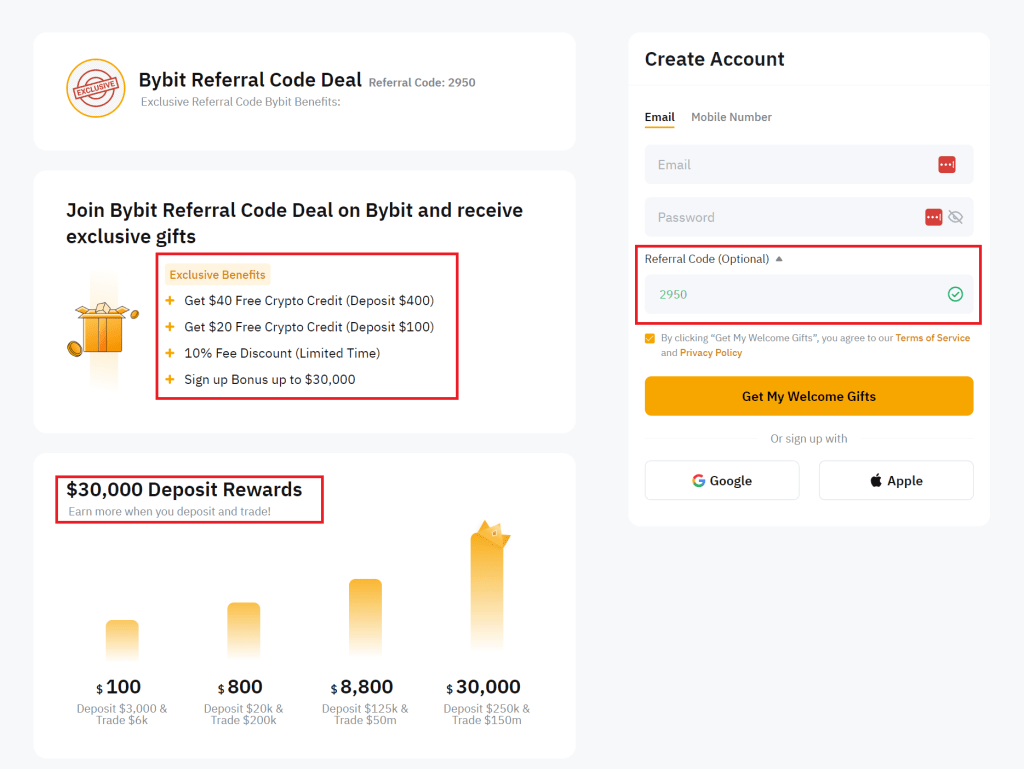1024x769 pixels.
Task: Toggle password visibility with the eye icon
Action: [957, 217]
